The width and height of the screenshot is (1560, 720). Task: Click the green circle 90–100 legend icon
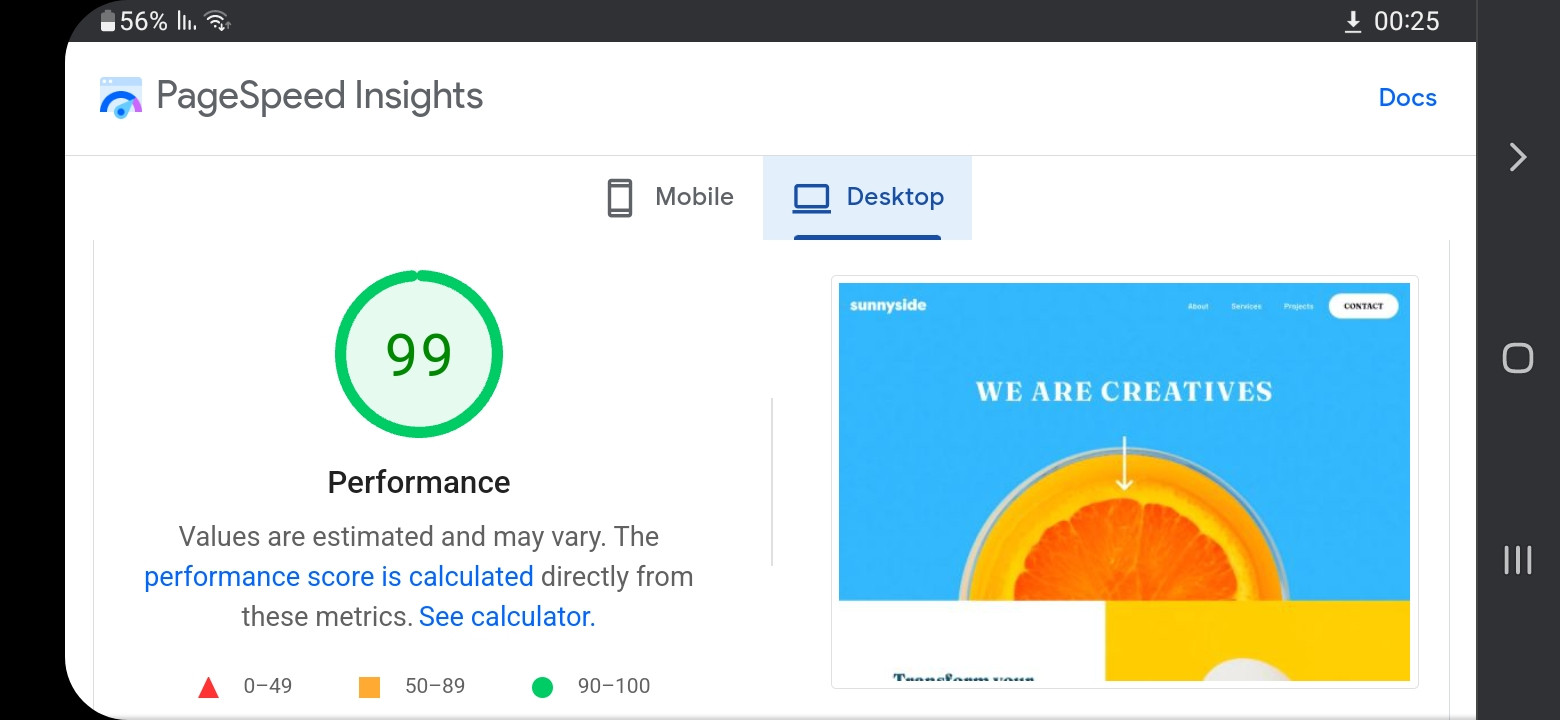click(x=542, y=687)
